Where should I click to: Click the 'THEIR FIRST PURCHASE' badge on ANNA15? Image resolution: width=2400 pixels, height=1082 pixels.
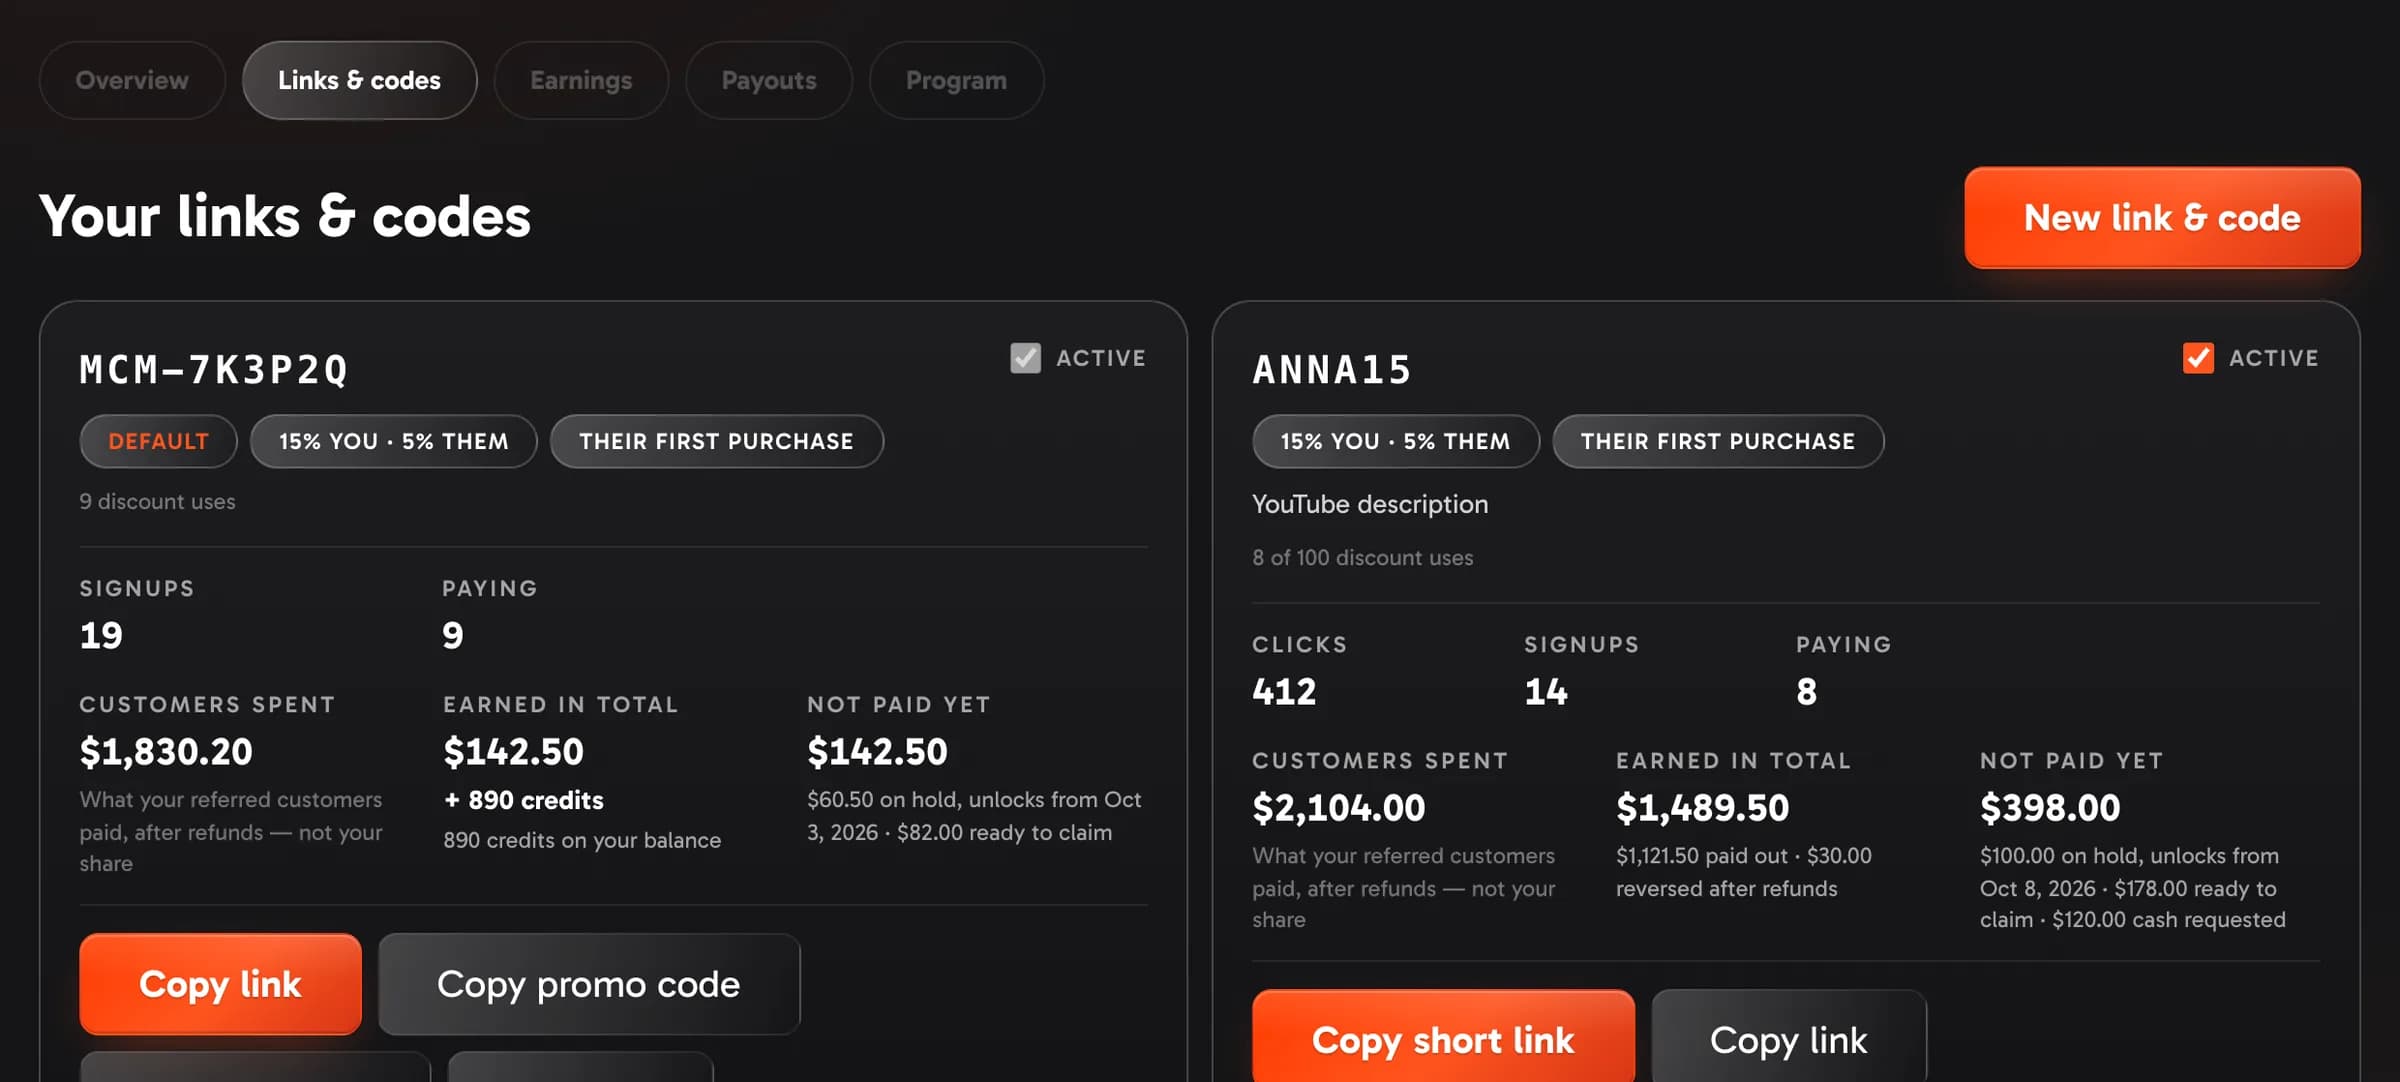pyautogui.click(x=1718, y=441)
